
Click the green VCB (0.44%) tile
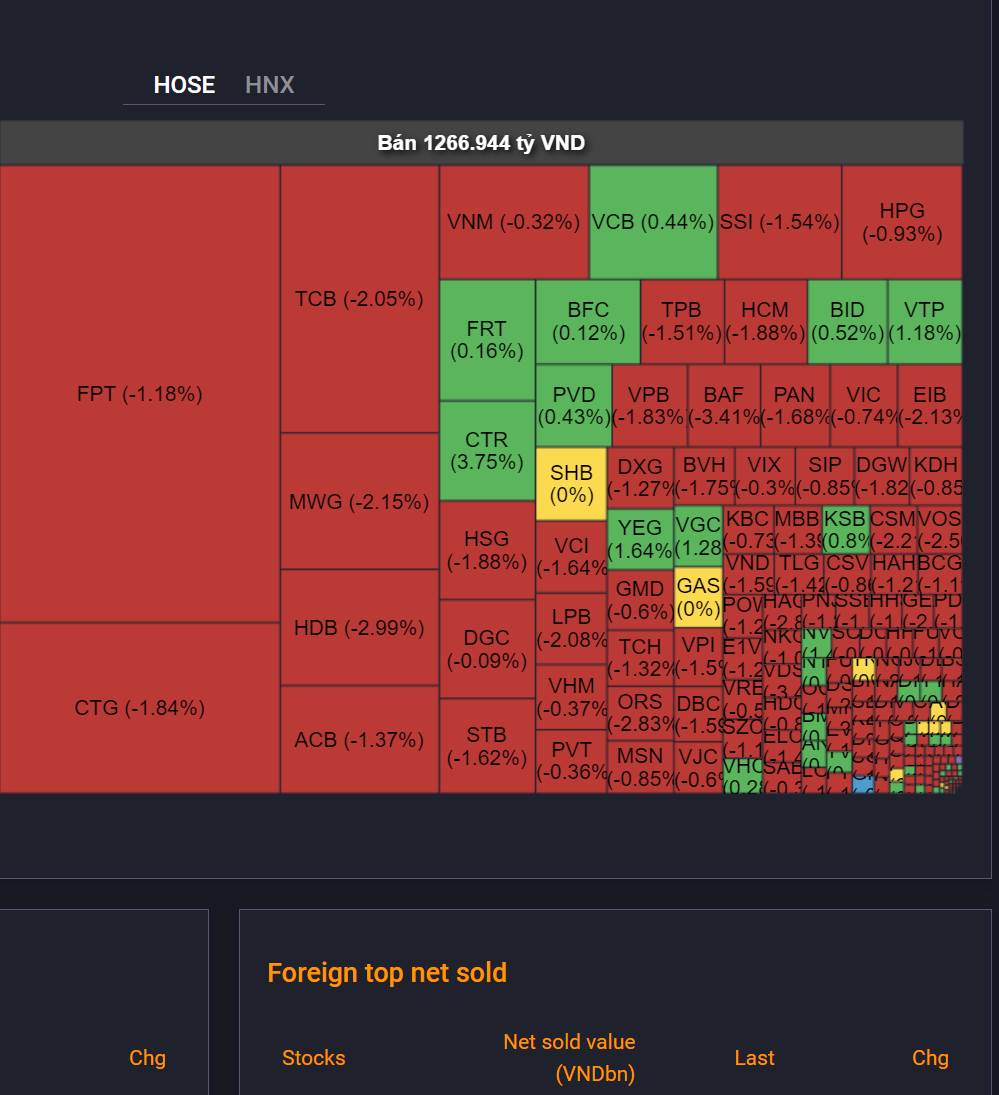(653, 222)
